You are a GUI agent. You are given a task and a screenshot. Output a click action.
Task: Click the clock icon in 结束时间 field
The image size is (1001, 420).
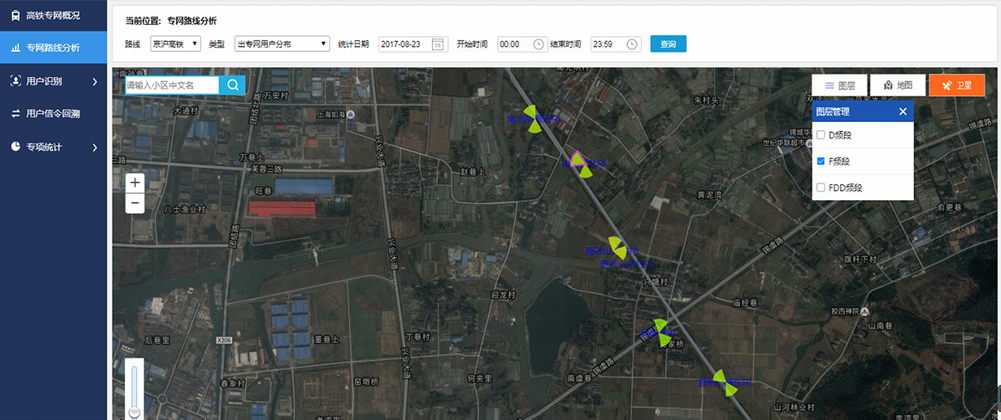[632, 44]
